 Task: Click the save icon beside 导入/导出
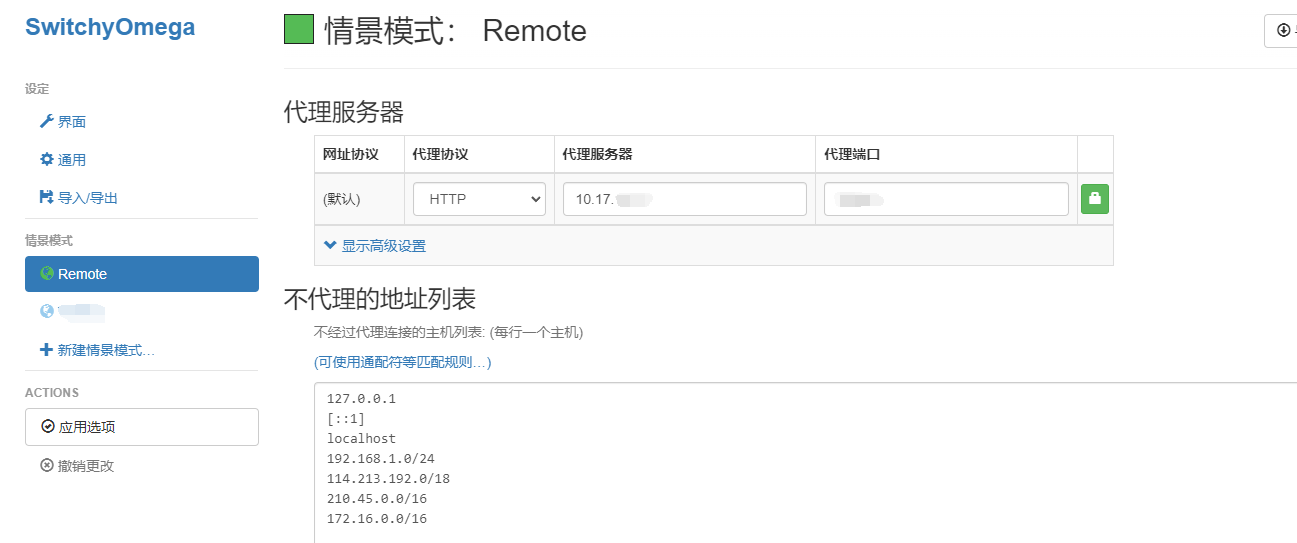tap(46, 198)
